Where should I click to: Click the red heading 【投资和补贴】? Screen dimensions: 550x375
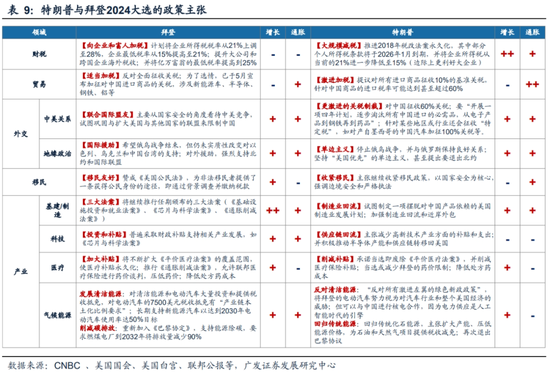(104, 234)
